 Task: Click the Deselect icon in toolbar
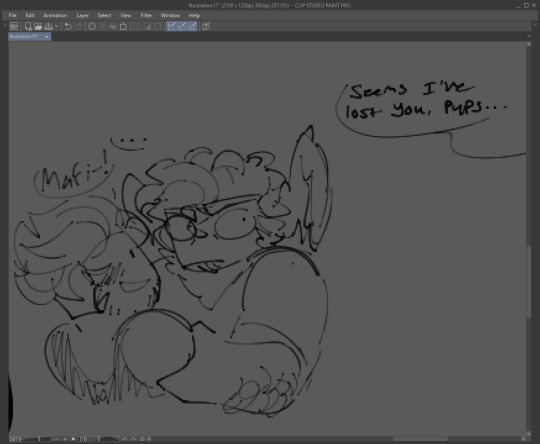137,26
